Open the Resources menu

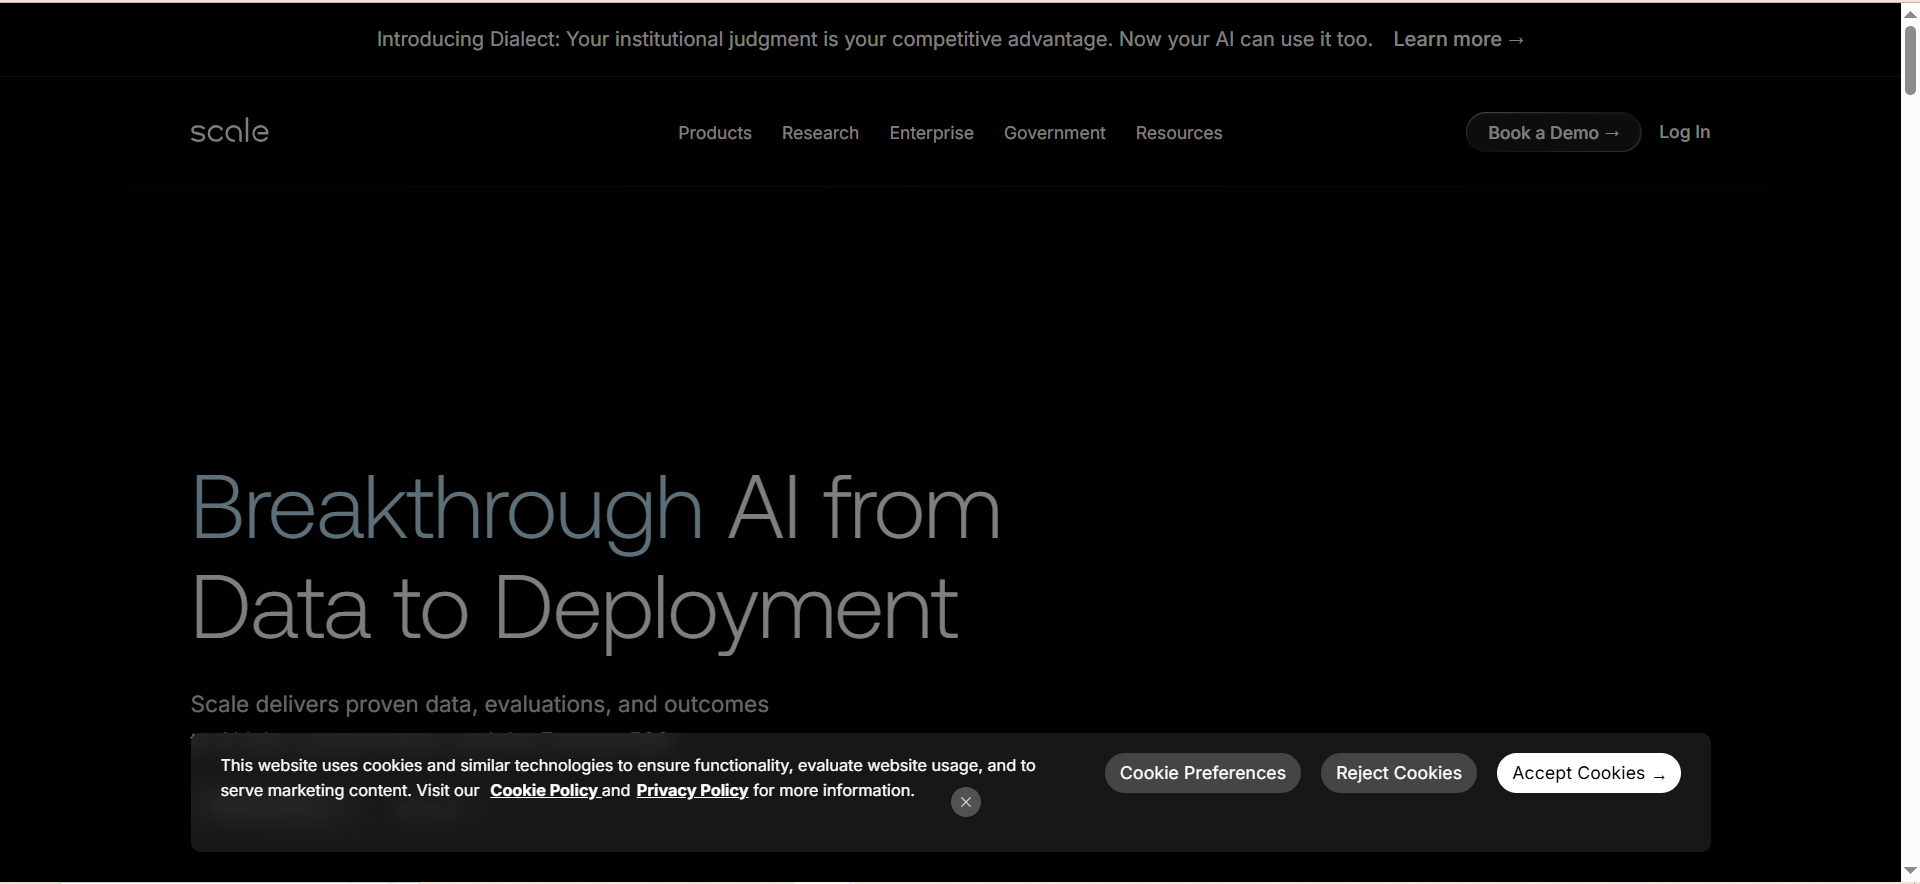pos(1179,133)
